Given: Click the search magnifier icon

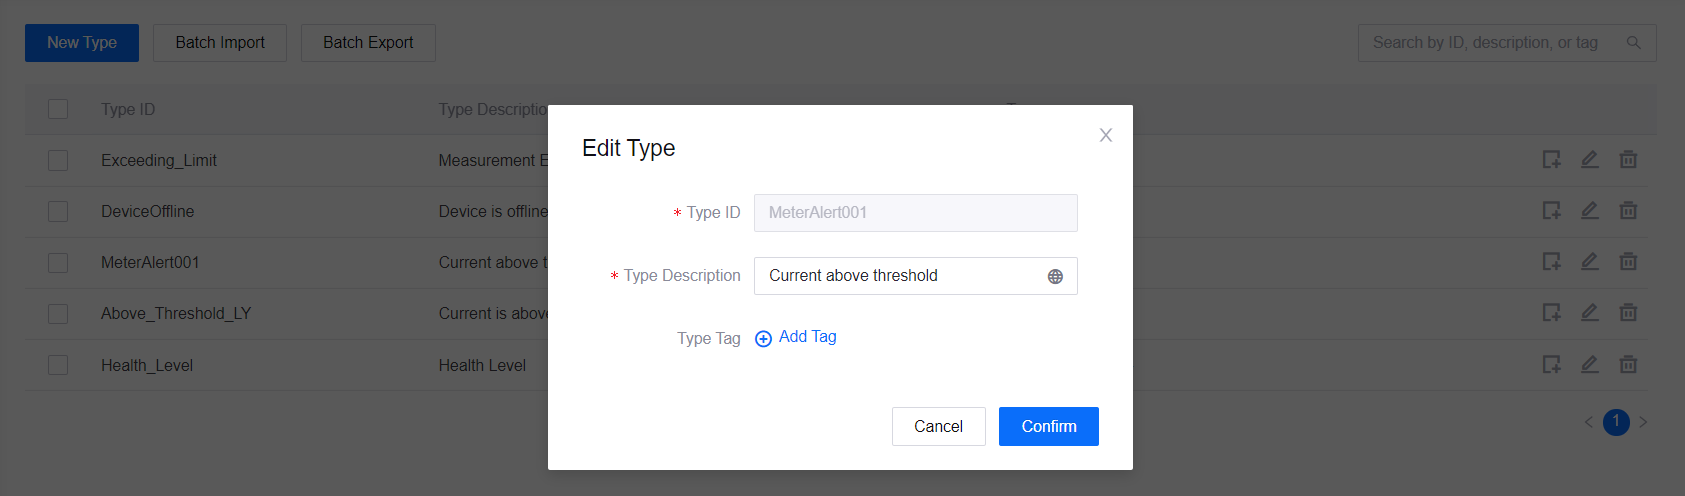Looking at the screenshot, I should point(1634,43).
